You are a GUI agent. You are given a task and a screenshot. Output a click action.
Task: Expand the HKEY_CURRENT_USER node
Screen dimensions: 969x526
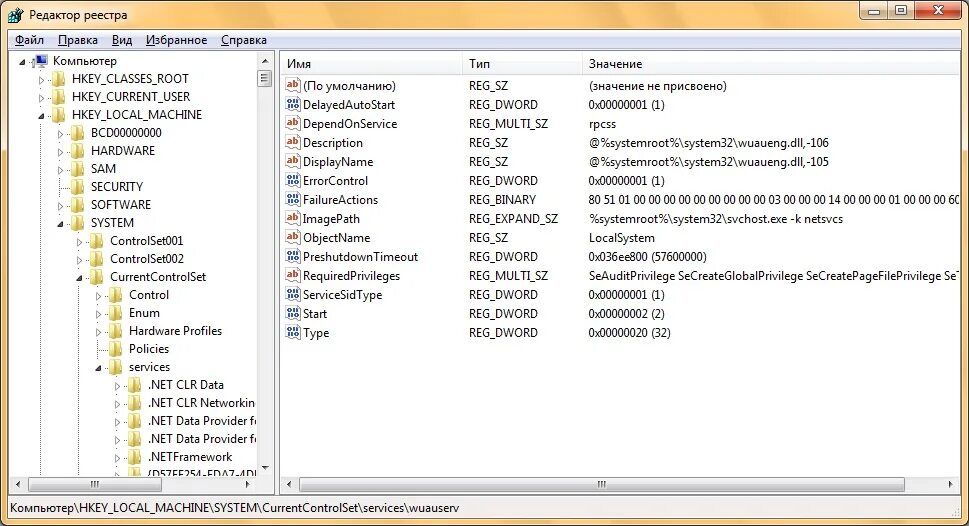41,98
